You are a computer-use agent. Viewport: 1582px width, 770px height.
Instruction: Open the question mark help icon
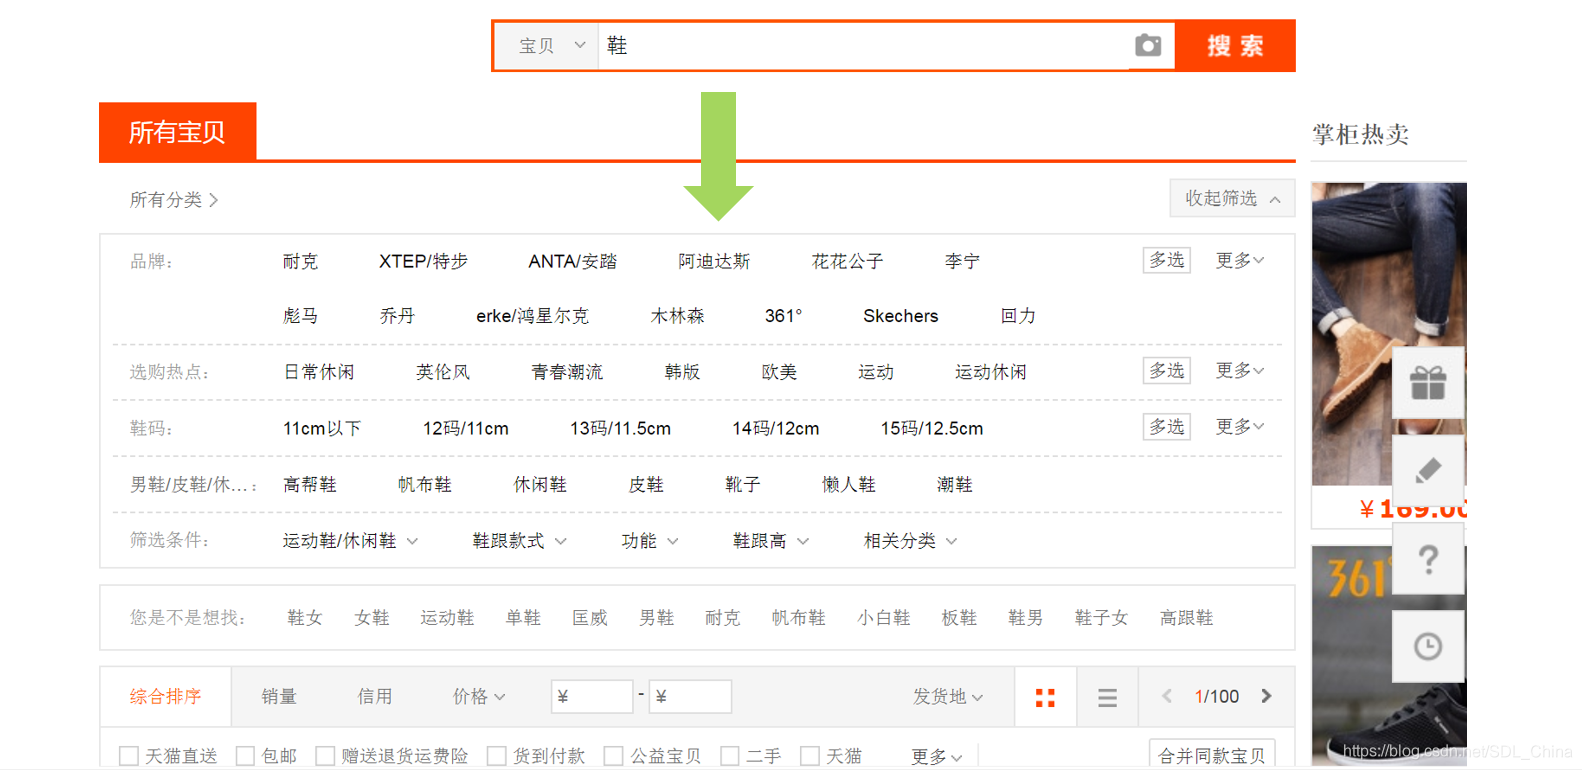coord(1428,559)
